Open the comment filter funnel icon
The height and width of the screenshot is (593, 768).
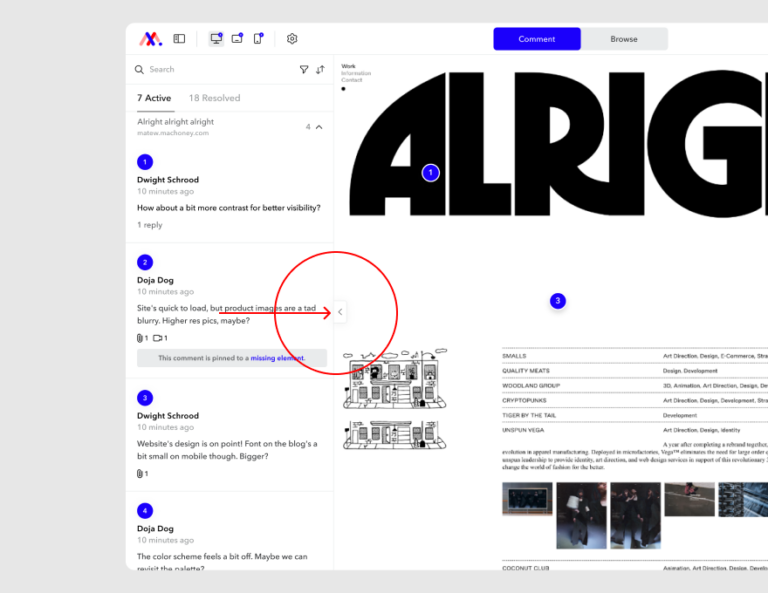[304, 70]
